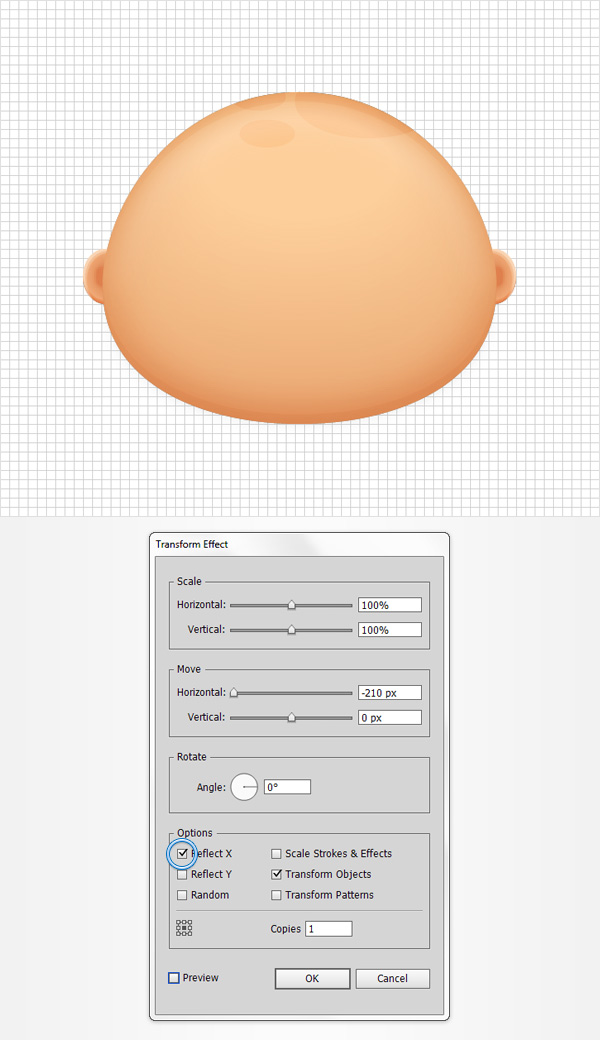This screenshot has width=600, height=1040.
Task: Click the rotation angle dial
Action: 244,787
